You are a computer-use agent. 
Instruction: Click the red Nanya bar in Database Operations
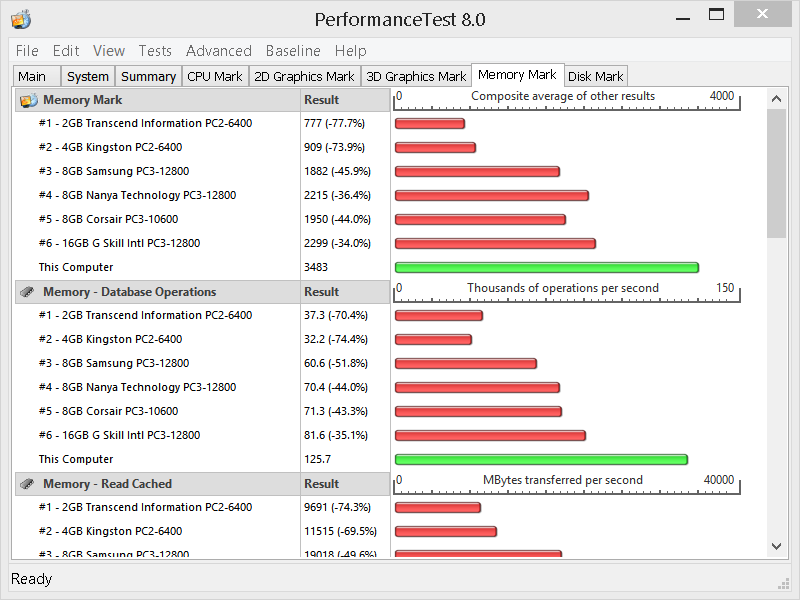click(x=477, y=388)
